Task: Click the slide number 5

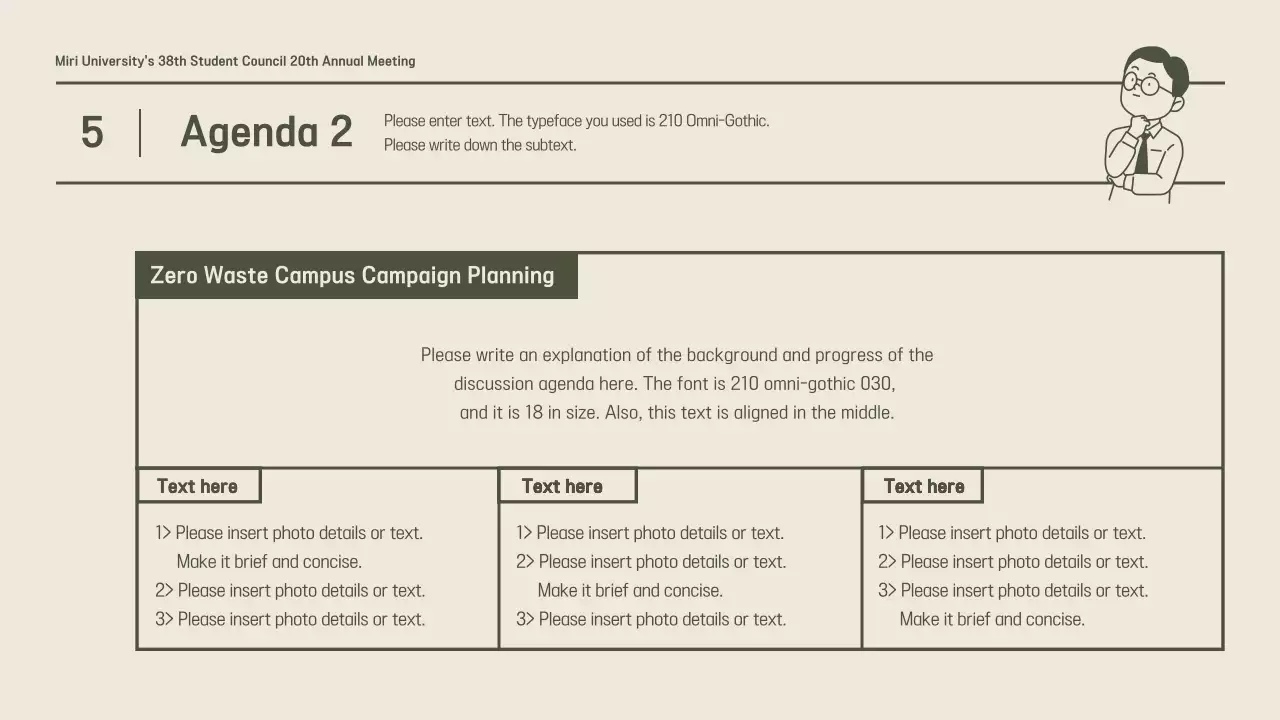Action: (x=92, y=133)
